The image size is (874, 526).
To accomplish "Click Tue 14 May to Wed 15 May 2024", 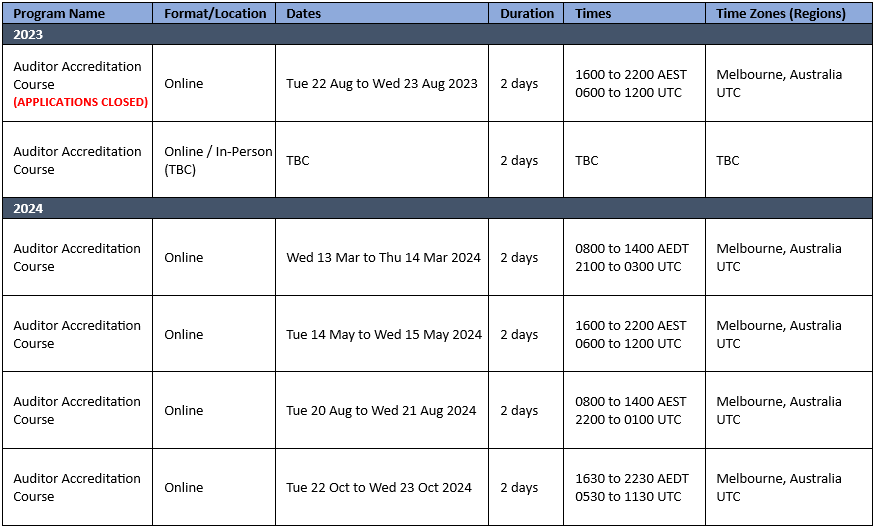I will 384,334.
